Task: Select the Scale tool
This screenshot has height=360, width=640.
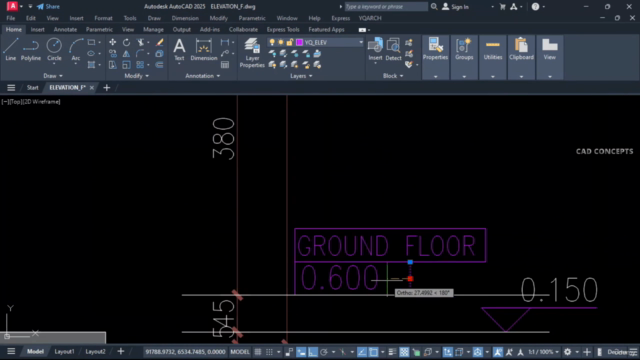Action: [x=127, y=64]
